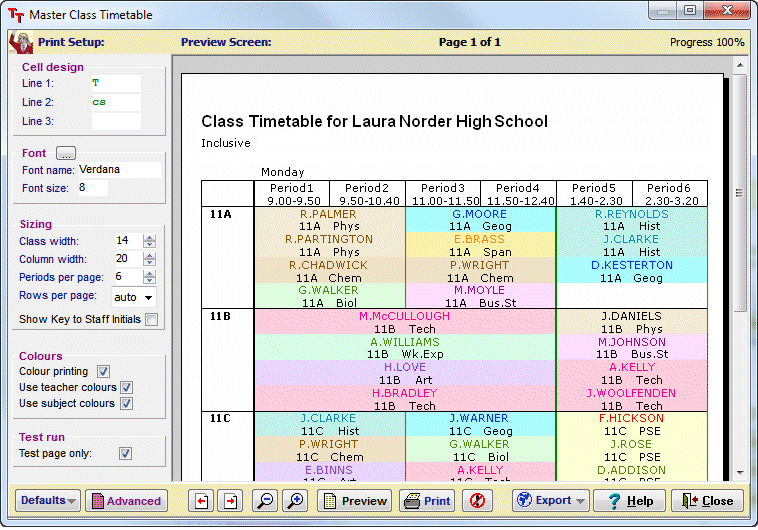Click the Font size field

pos(93,188)
